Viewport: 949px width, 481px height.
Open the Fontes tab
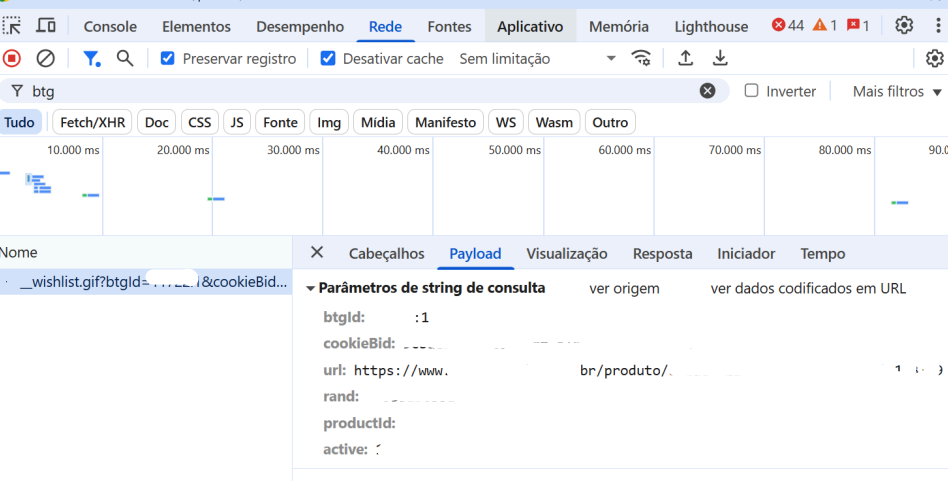449,27
